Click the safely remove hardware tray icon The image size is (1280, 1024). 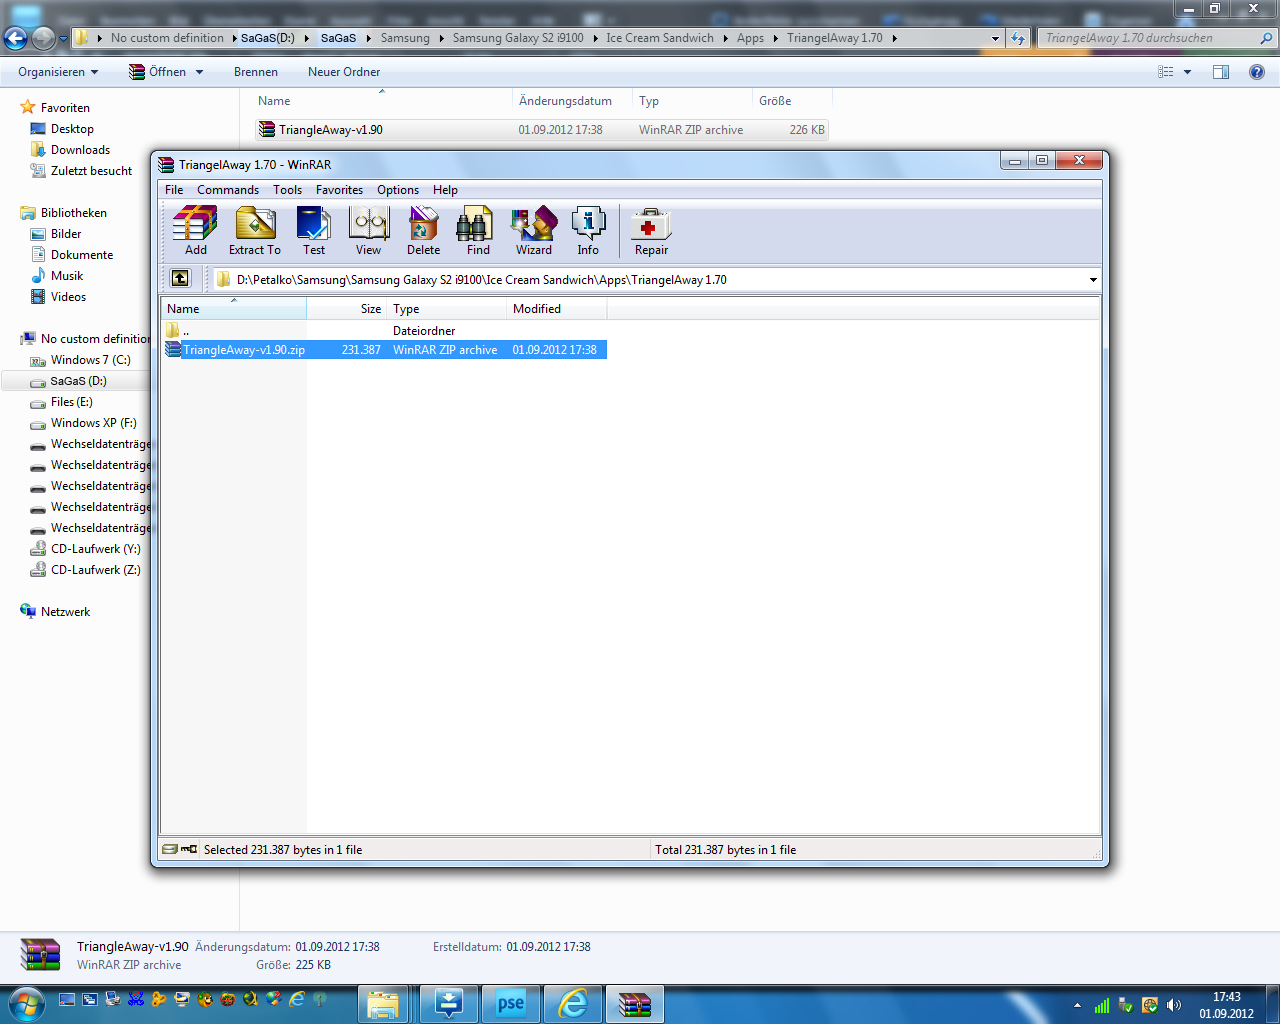[x=1126, y=1005]
